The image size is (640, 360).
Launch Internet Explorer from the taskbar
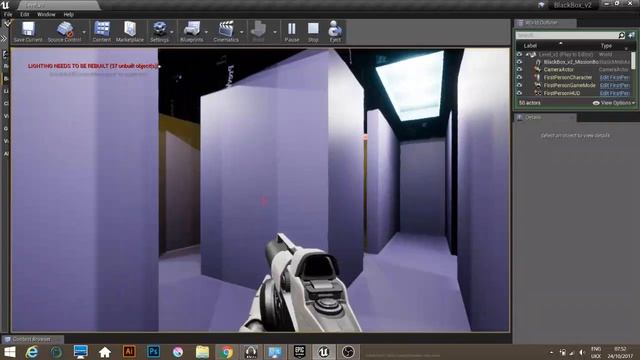point(32,352)
